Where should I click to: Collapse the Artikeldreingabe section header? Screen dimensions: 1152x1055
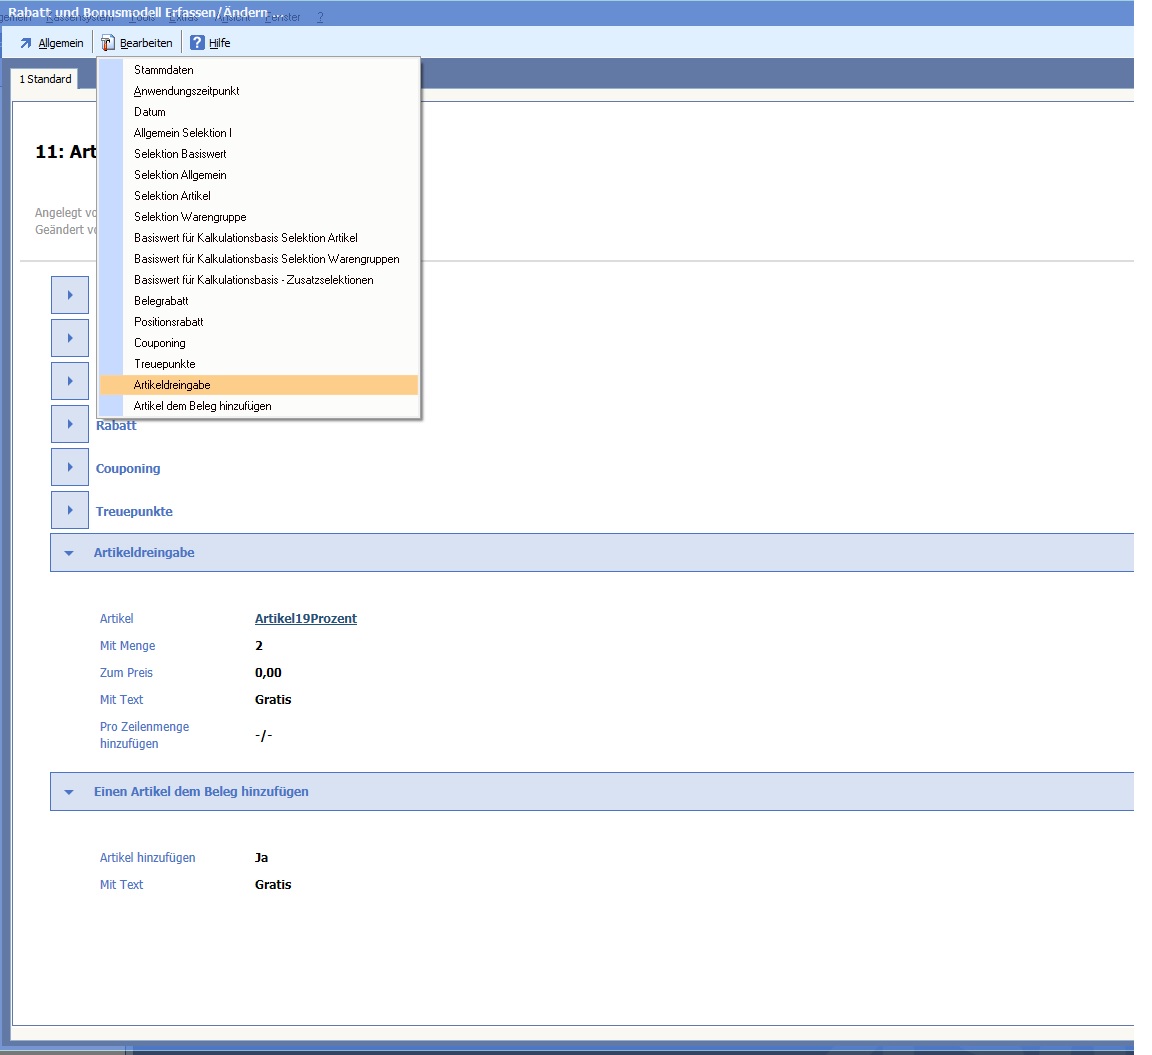coord(69,552)
